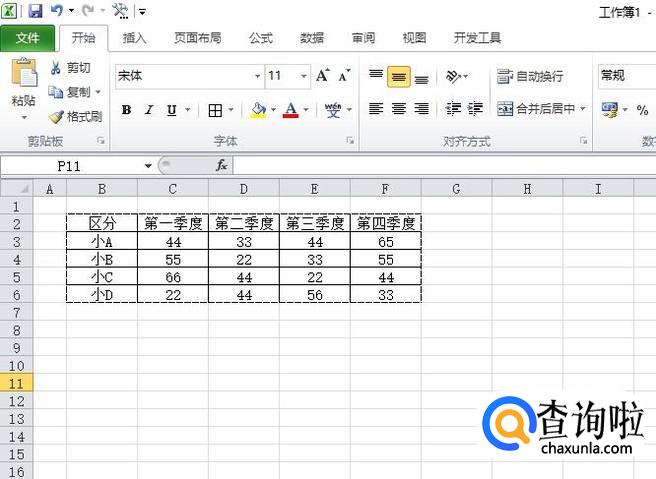Viewport: 656px width, 479px height.
Task: Toggle Bold formatting
Action: click(x=126, y=110)
